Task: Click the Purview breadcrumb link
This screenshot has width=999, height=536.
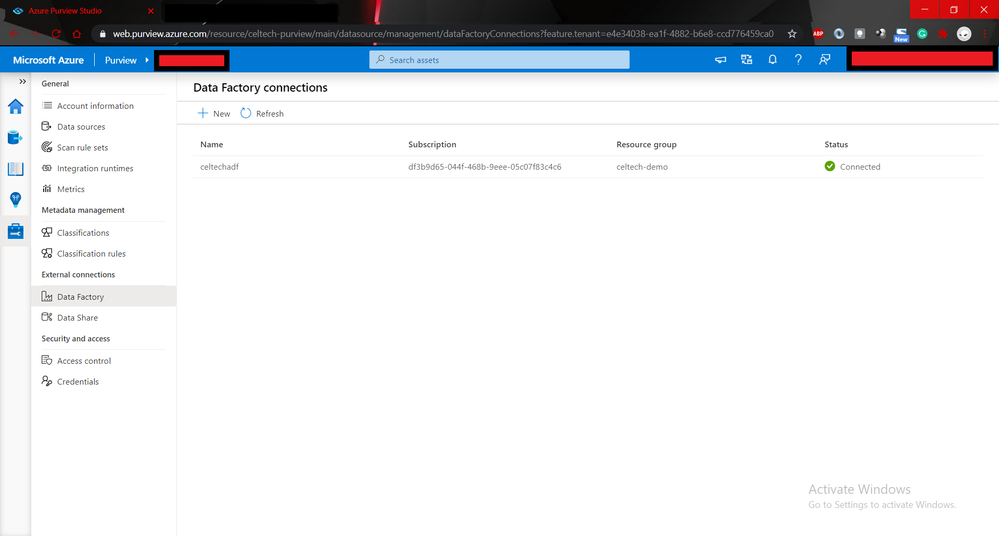Action: (120, 60)
